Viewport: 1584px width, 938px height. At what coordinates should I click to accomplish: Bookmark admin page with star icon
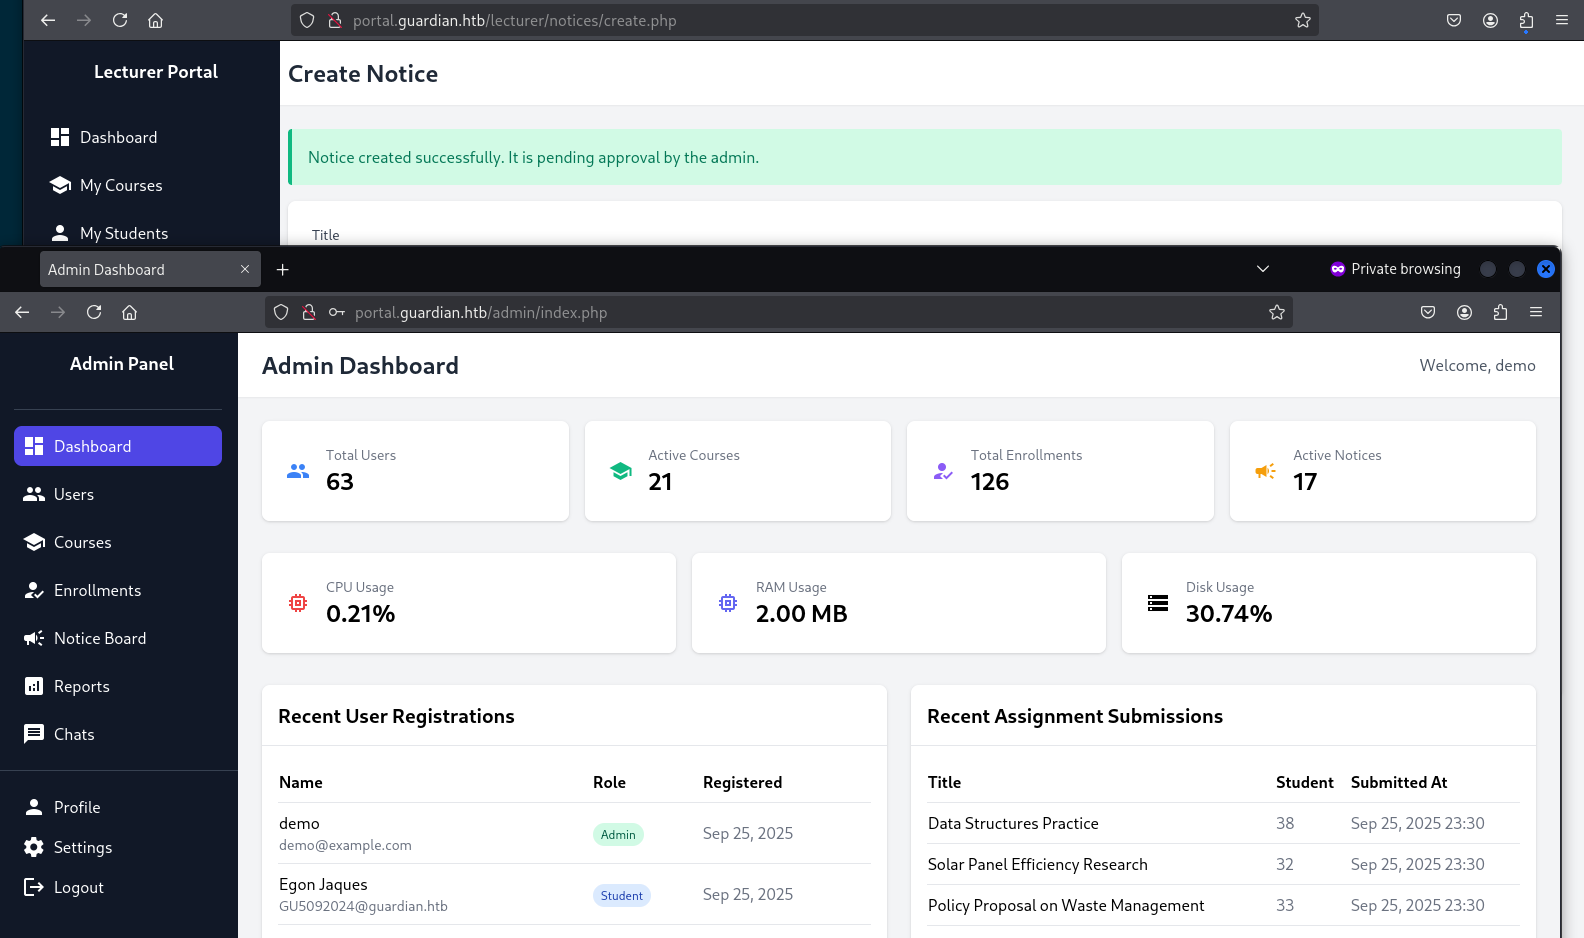click(x=1277, y=312)
